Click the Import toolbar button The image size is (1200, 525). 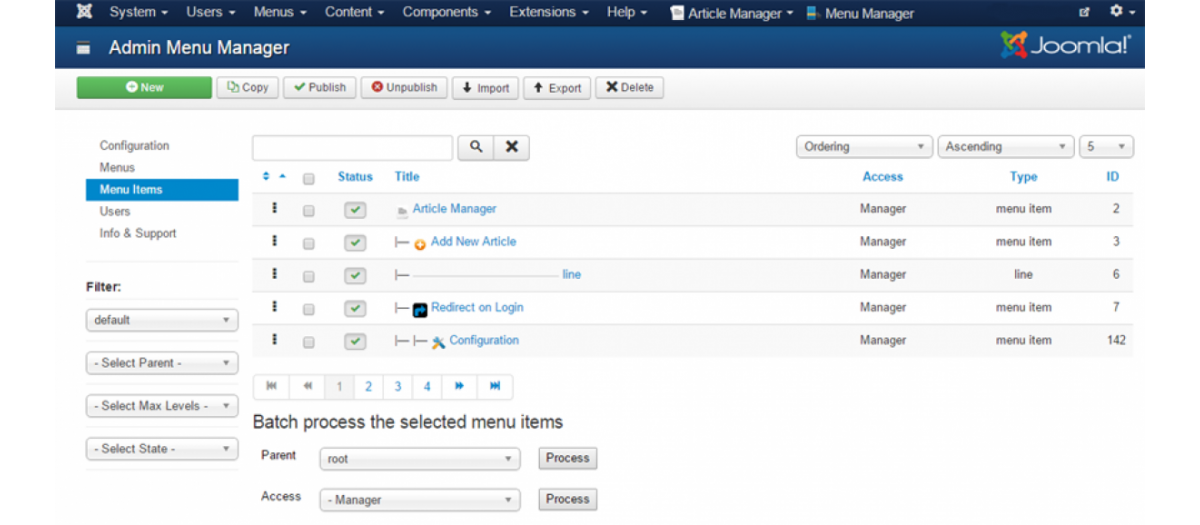485,88
